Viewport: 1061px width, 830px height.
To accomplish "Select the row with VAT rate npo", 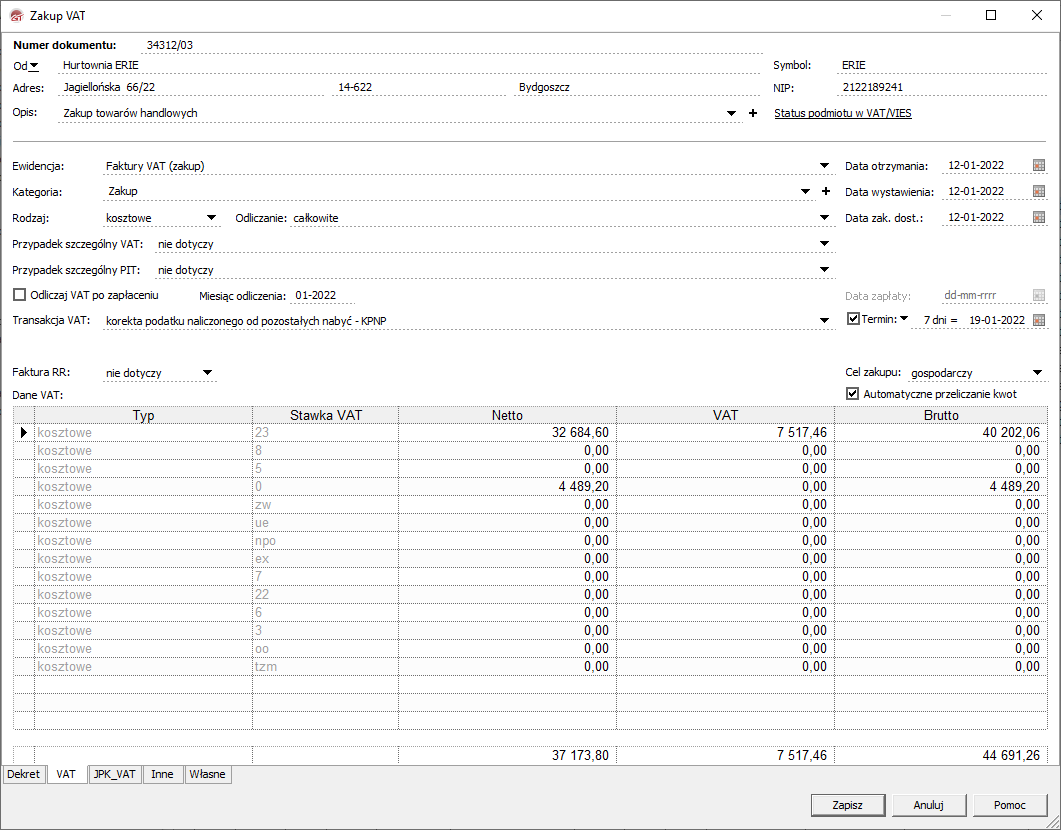I will pos(530,540).
